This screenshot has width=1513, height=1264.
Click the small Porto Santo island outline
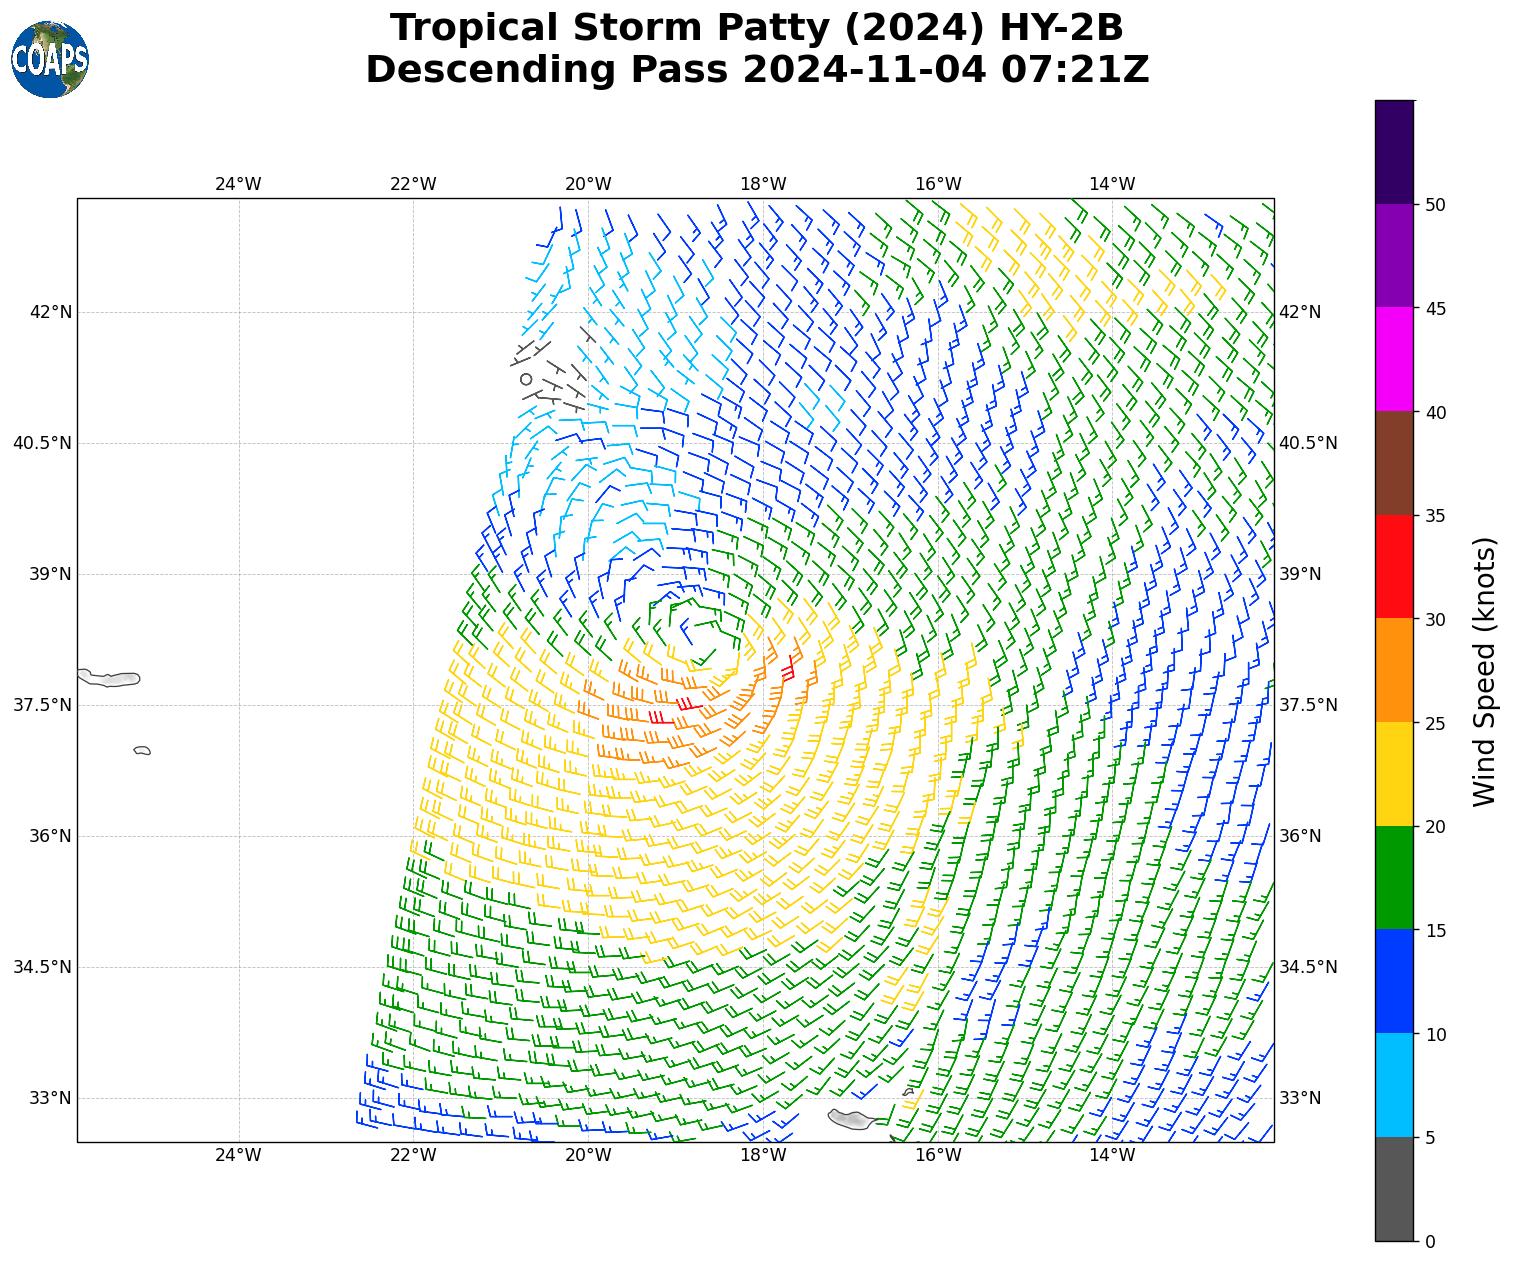pyautogui.click(x=908, y=1092)
